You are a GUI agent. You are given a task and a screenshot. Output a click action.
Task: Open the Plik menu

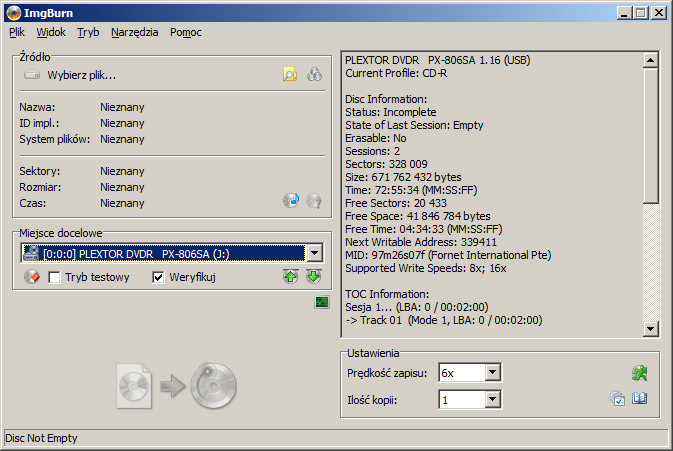point(17,32)
